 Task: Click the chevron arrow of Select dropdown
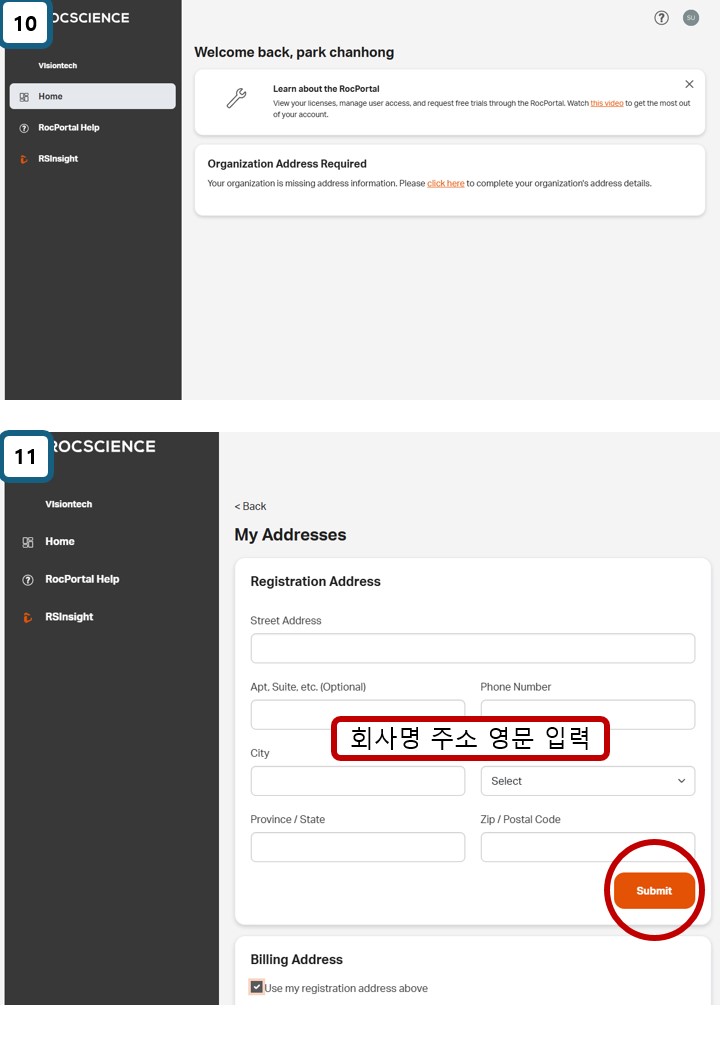pos(682,781)
